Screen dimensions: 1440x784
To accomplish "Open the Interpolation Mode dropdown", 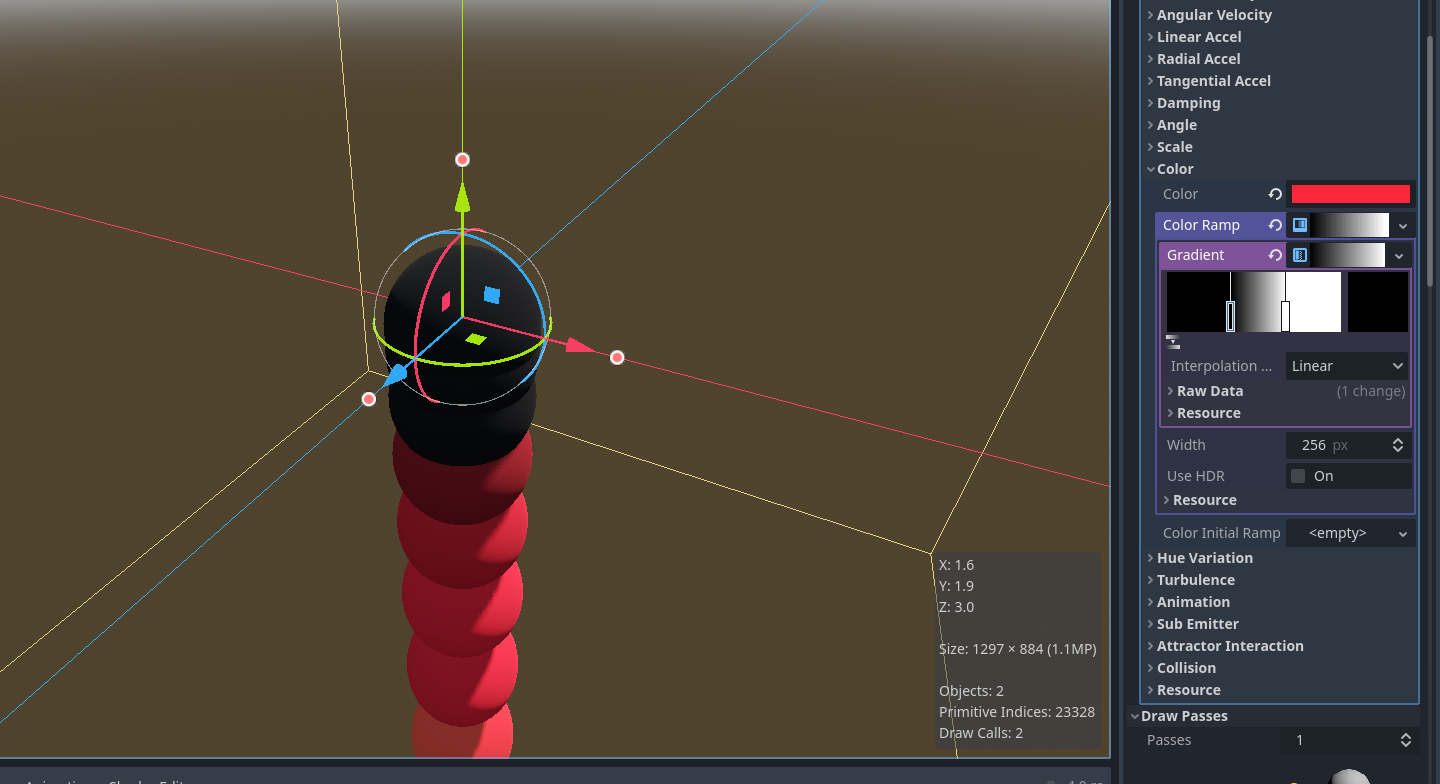I will [1345, 365].
